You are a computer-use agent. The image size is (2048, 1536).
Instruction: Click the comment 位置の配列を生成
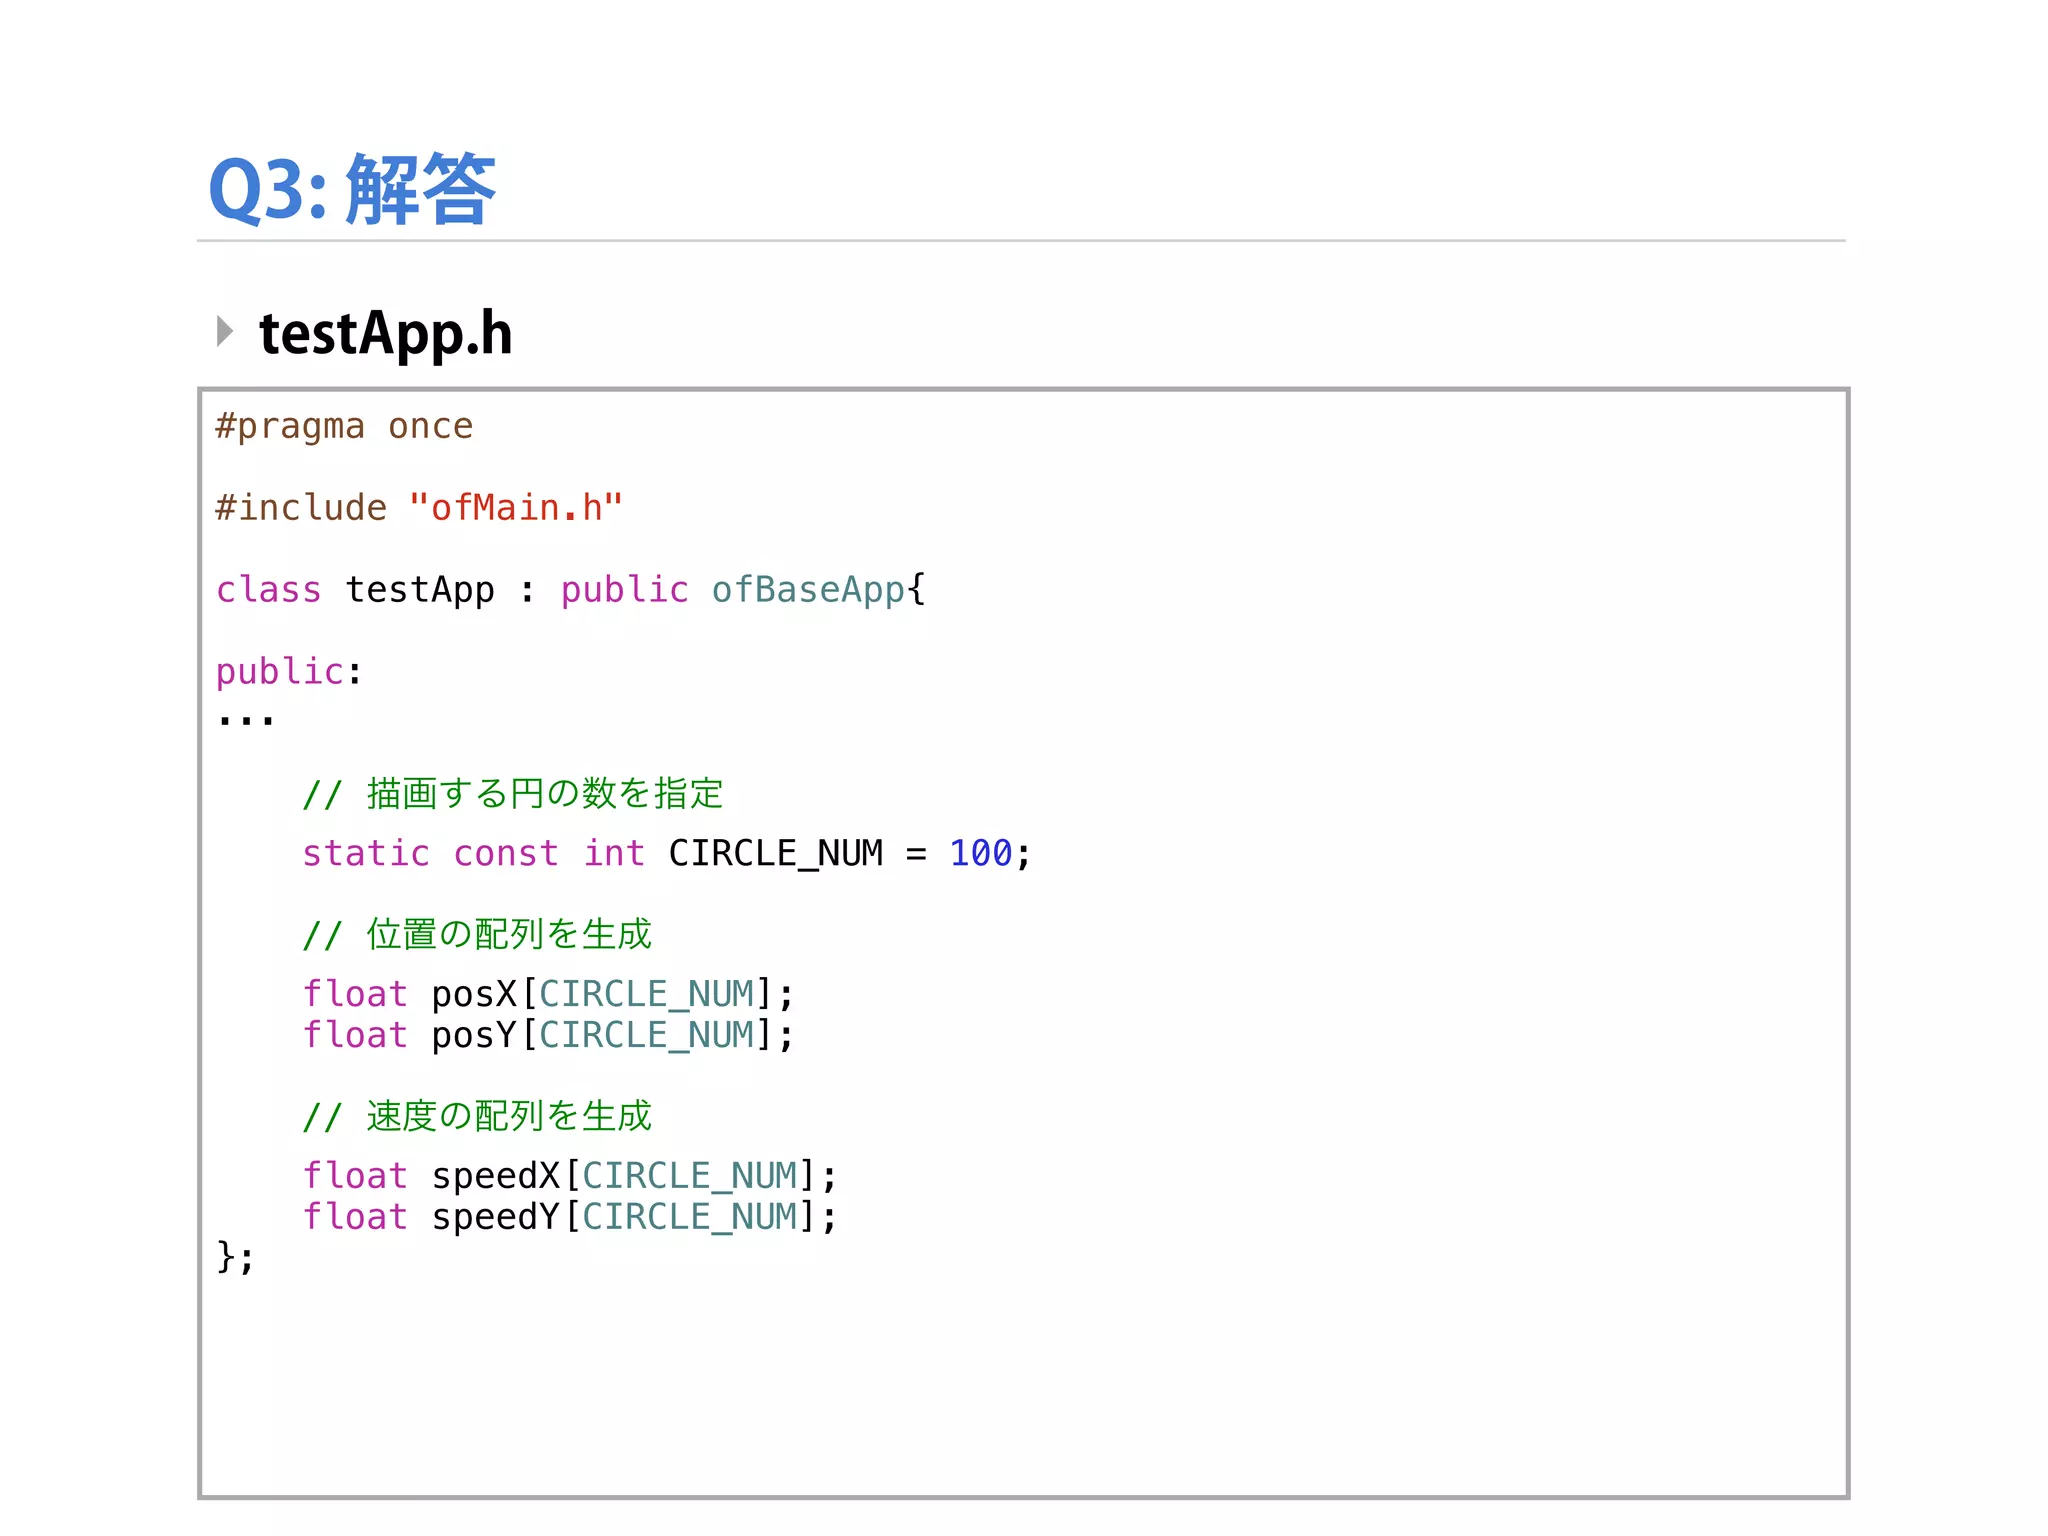(x=477, y=934)
